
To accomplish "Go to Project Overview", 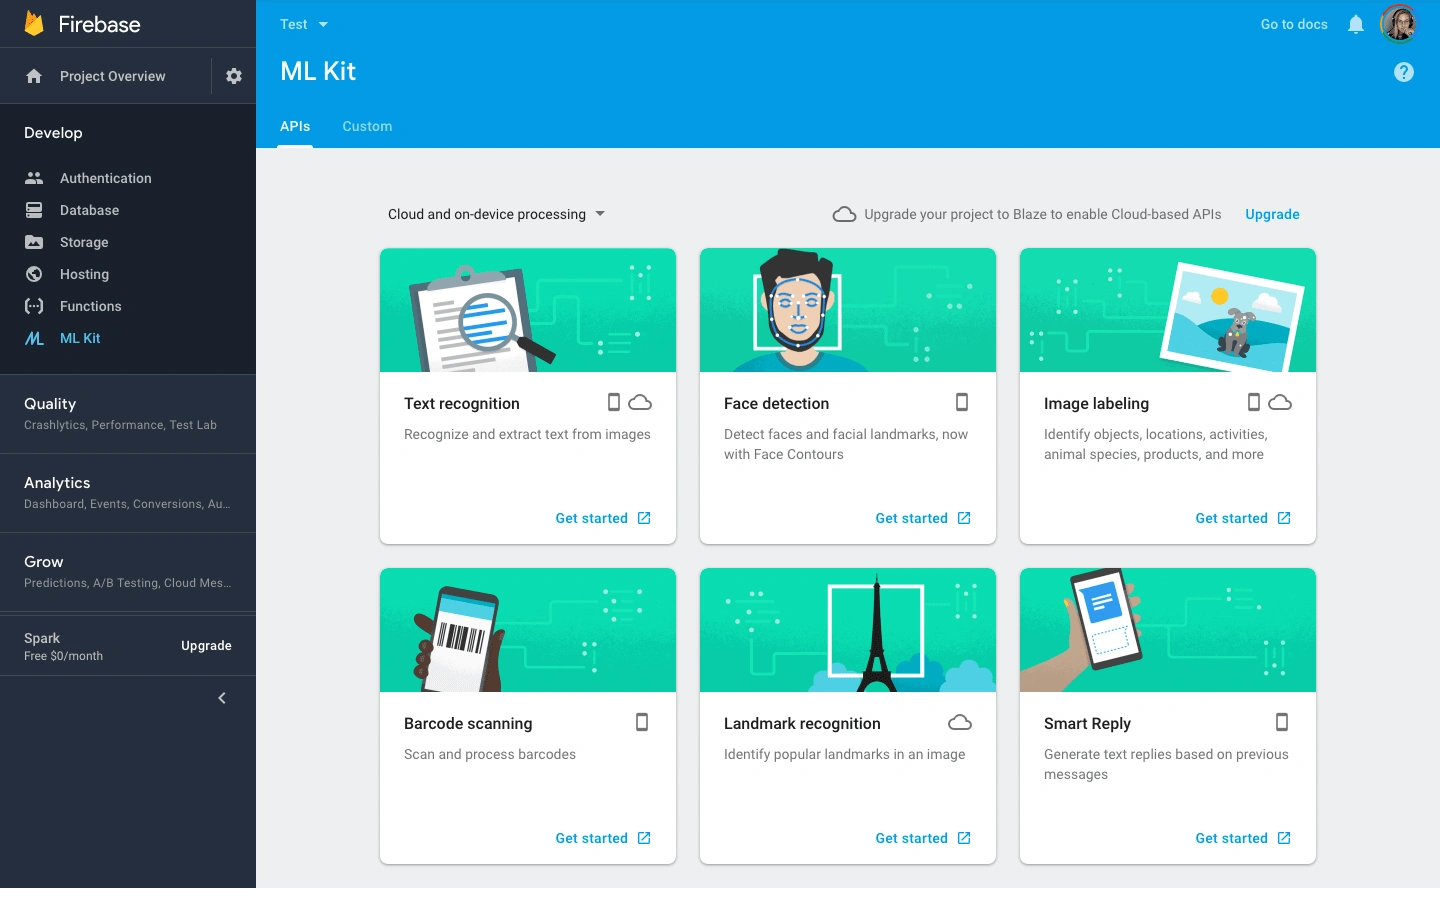I will (112, 76).
